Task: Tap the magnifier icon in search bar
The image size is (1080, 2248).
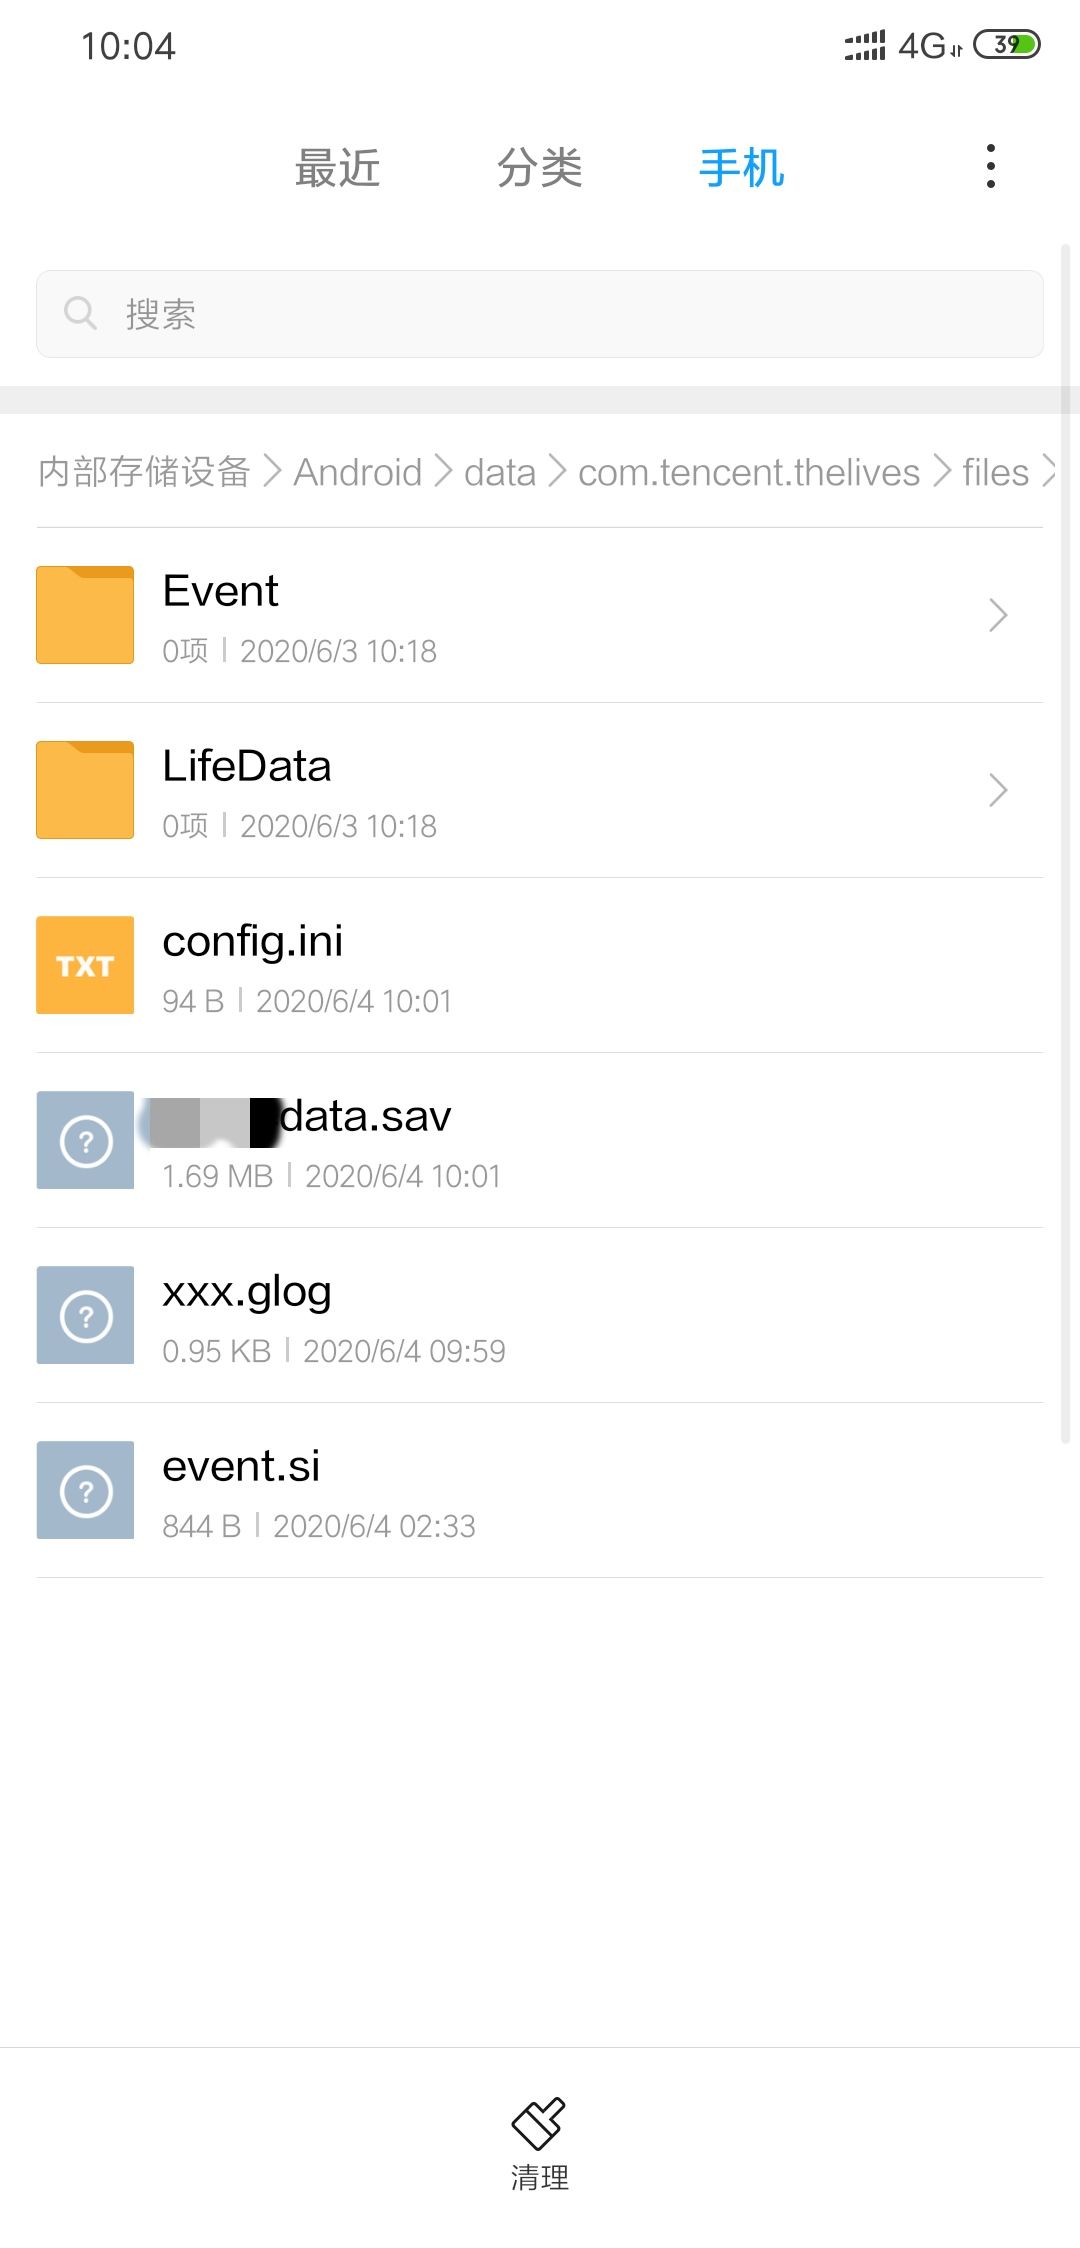Action: pos(80,313)
